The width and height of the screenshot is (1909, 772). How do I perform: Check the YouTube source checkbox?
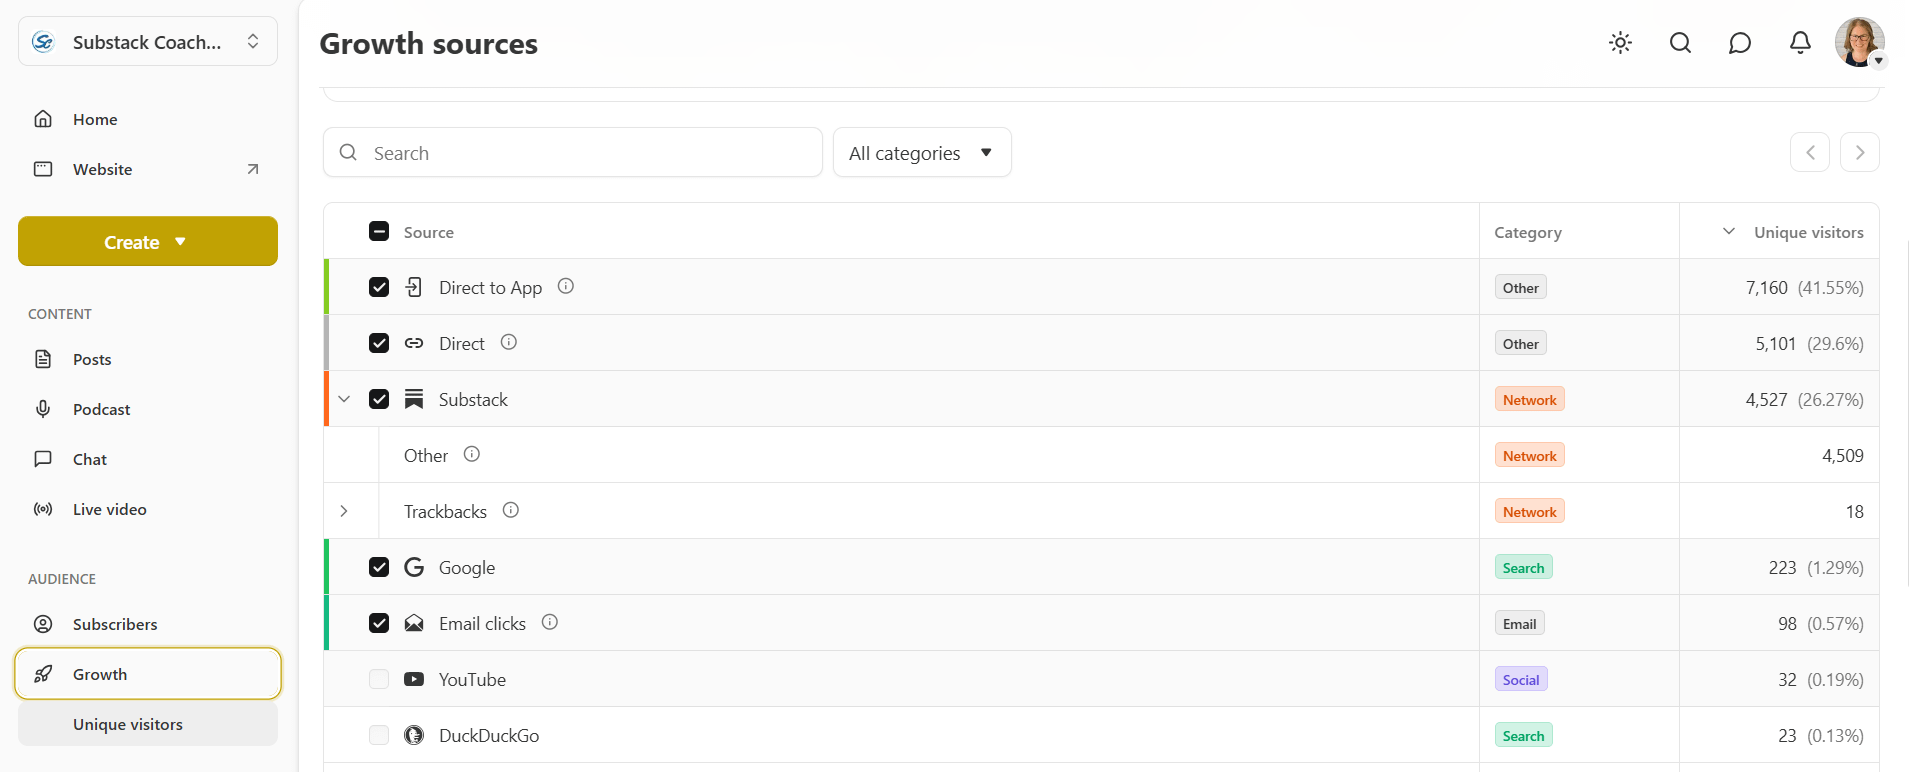pyautogui.click(x=379, y=679)
